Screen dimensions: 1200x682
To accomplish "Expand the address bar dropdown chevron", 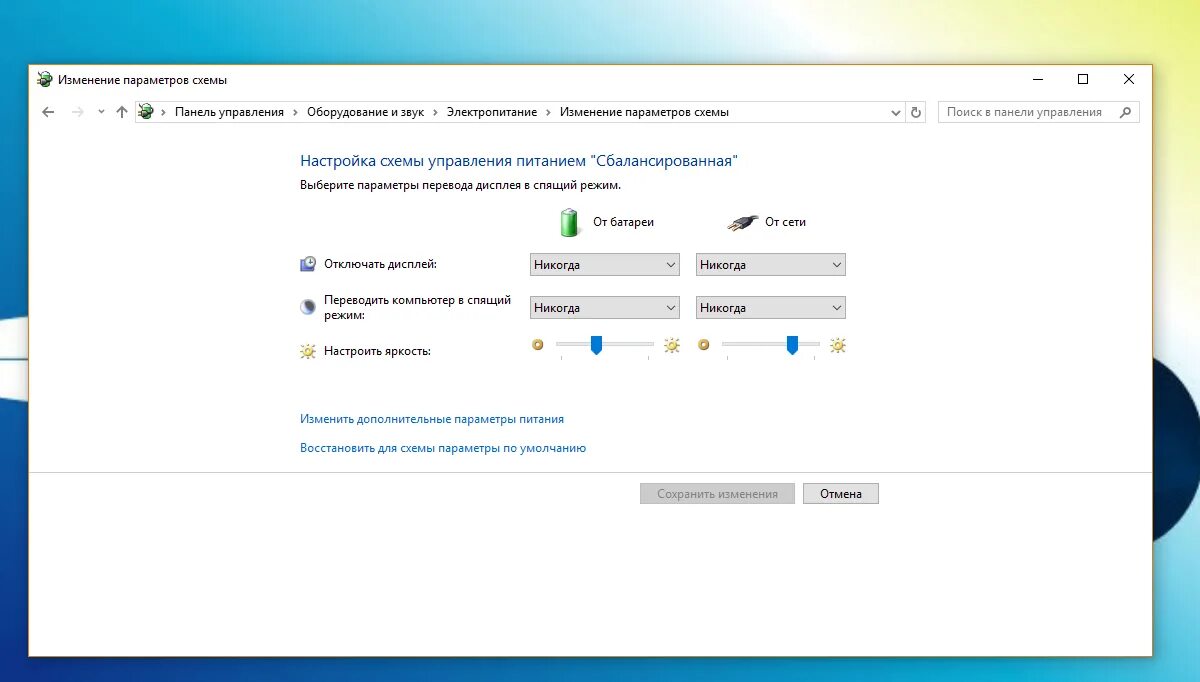I will (x=896, y=112).
